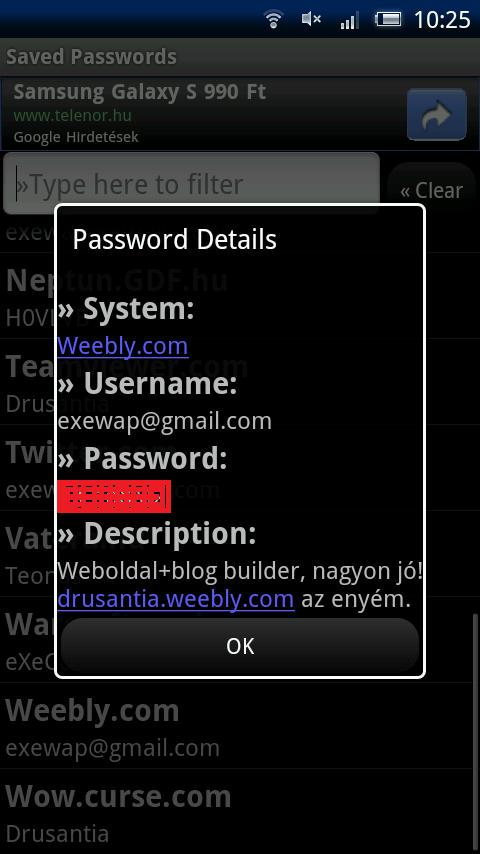Tap the signal strength bars icon
The height and width of the screenshot is (854, 480).
click(x=349, y=20)
